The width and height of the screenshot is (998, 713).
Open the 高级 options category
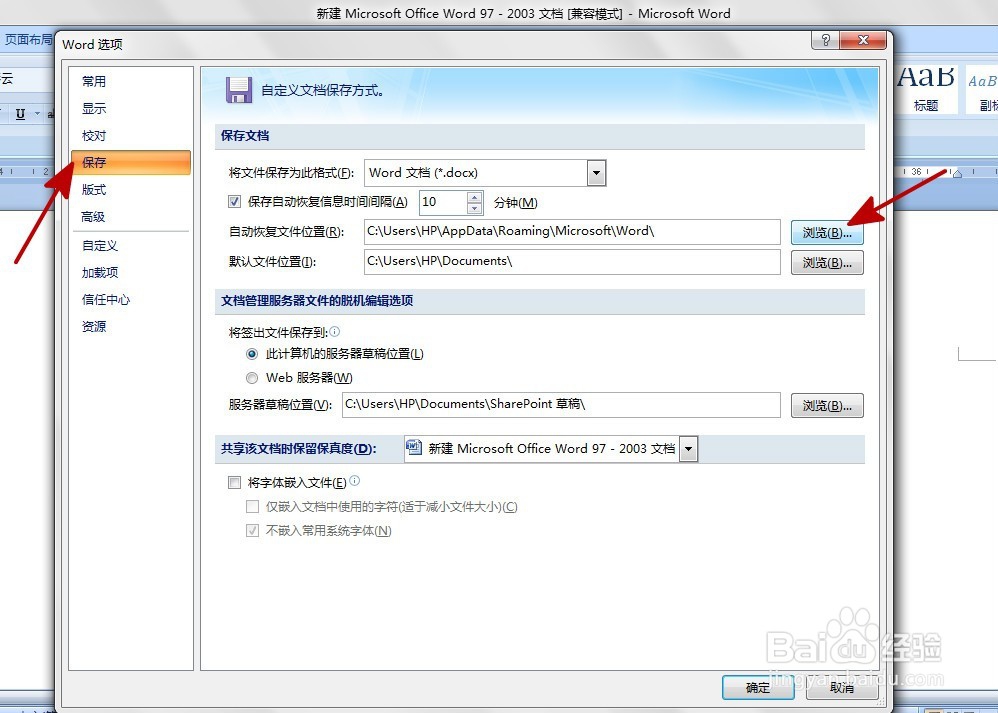pyautogui.click(x=93, y=216)
